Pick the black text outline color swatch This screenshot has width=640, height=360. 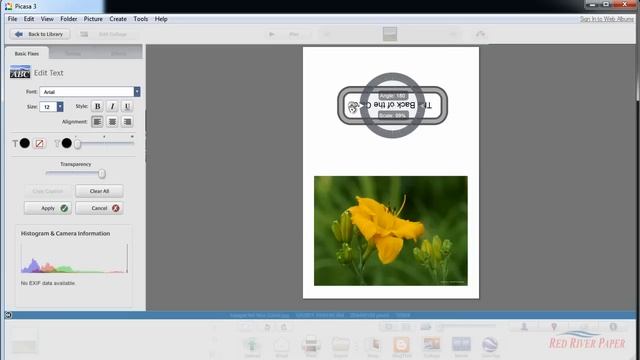click(67, 143)
